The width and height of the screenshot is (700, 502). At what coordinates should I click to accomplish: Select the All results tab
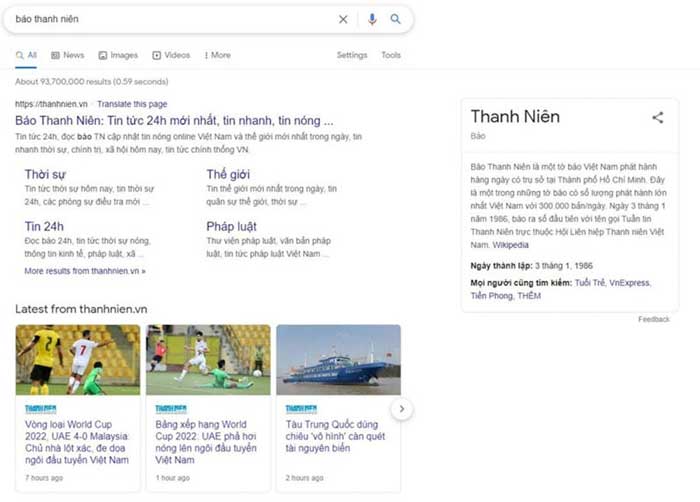pyautogui.click(x=26, y=55)
